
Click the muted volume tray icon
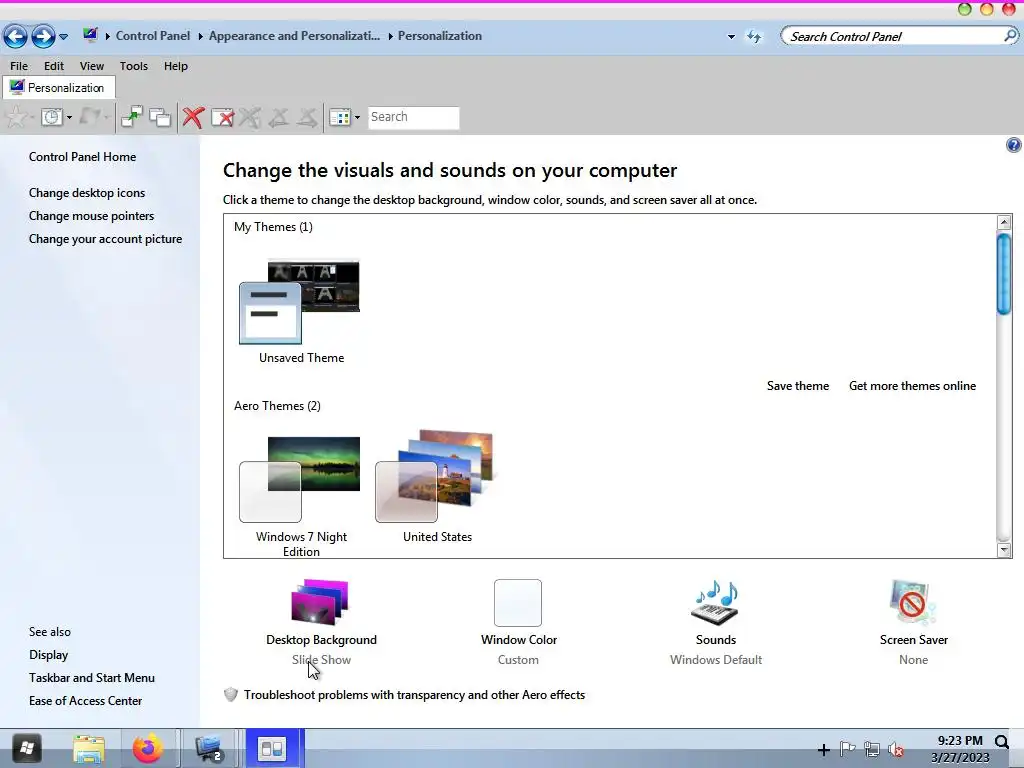point(896,749)
